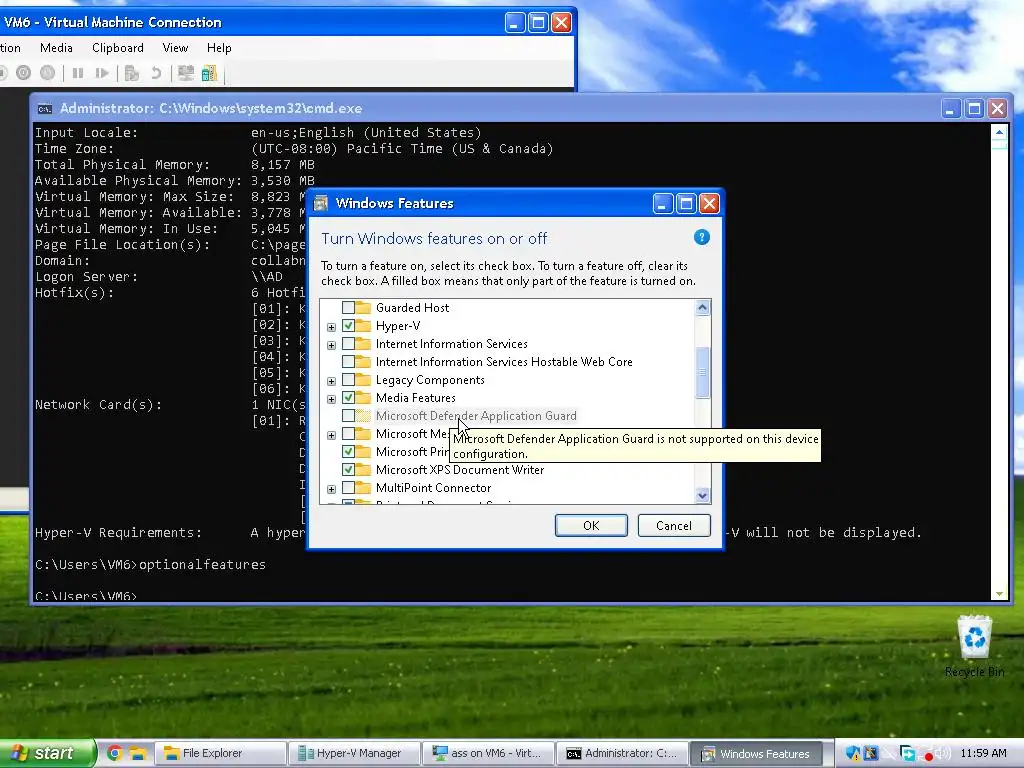This screenshot has width=1024, height=768.
Task: Click the Legacy Components folder icon
Action: pos(364,380)
